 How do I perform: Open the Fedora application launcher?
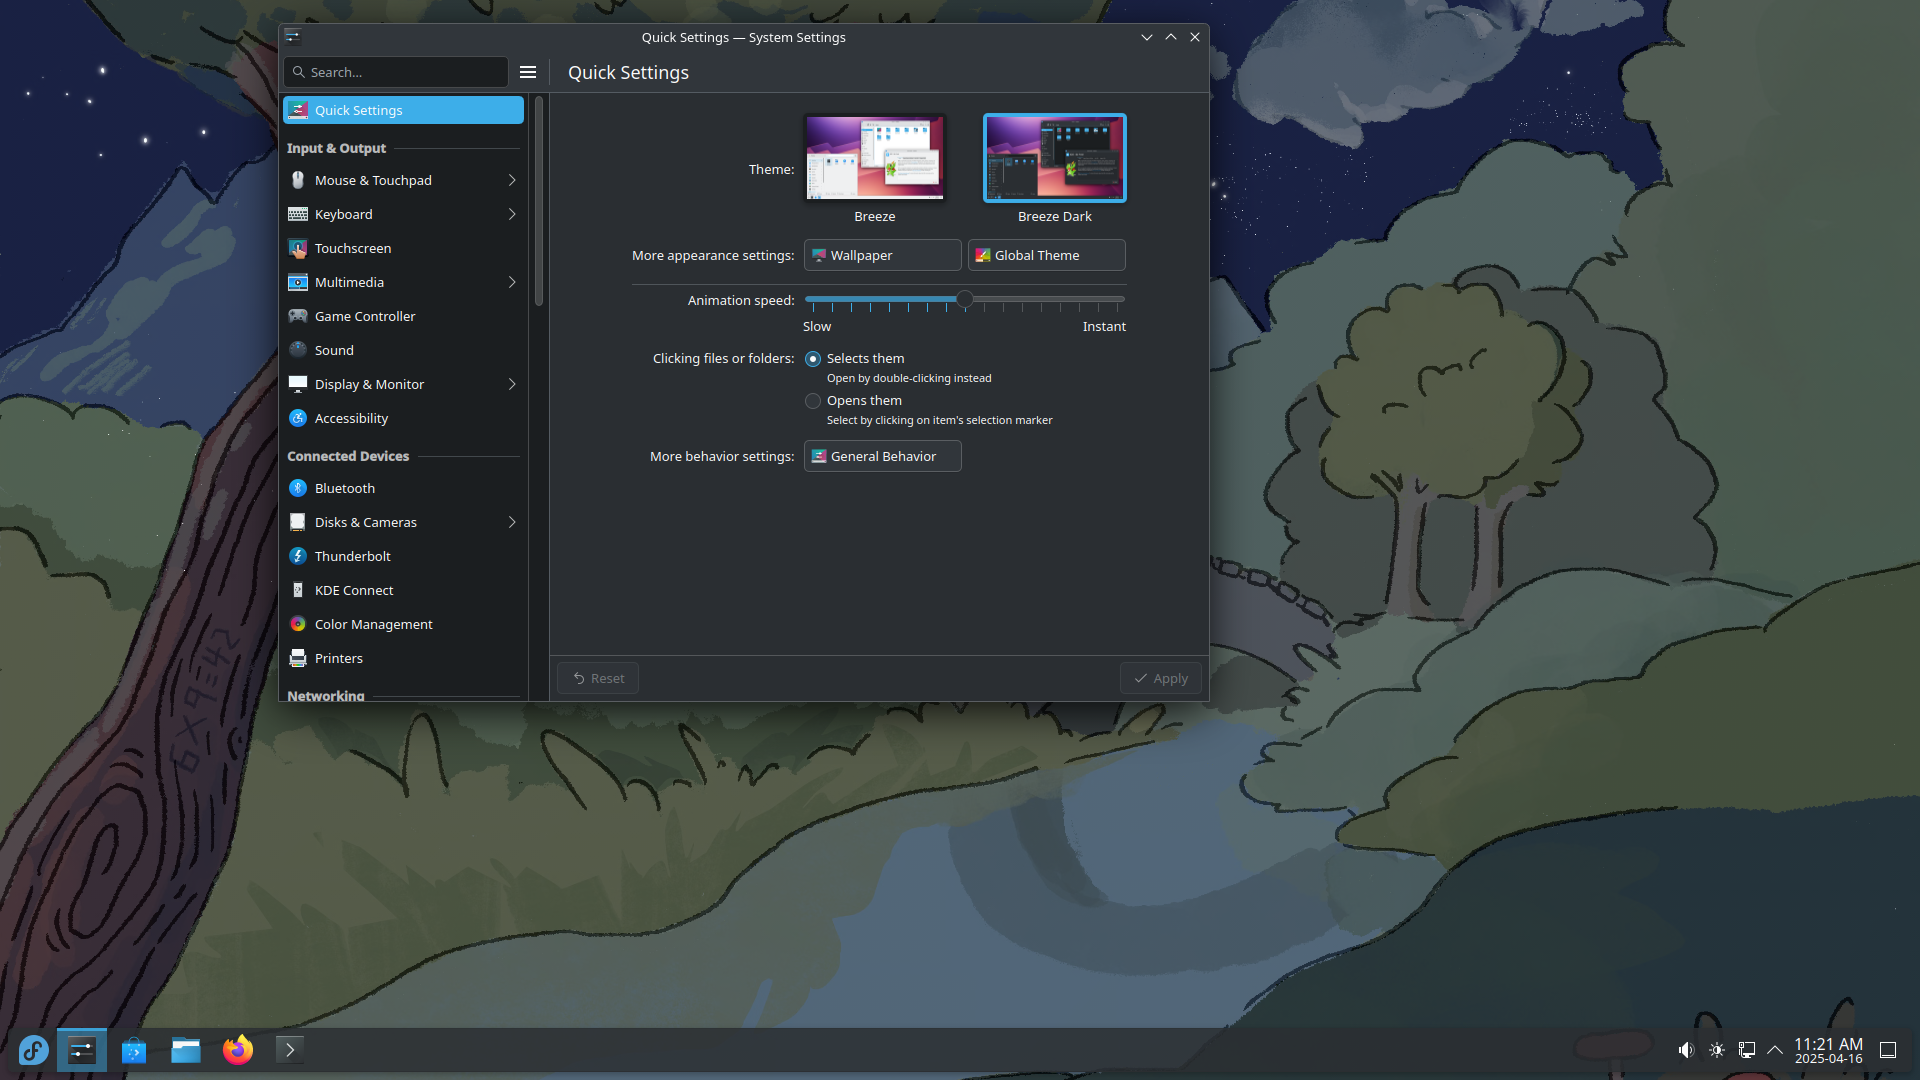(x=33, y=1050)
